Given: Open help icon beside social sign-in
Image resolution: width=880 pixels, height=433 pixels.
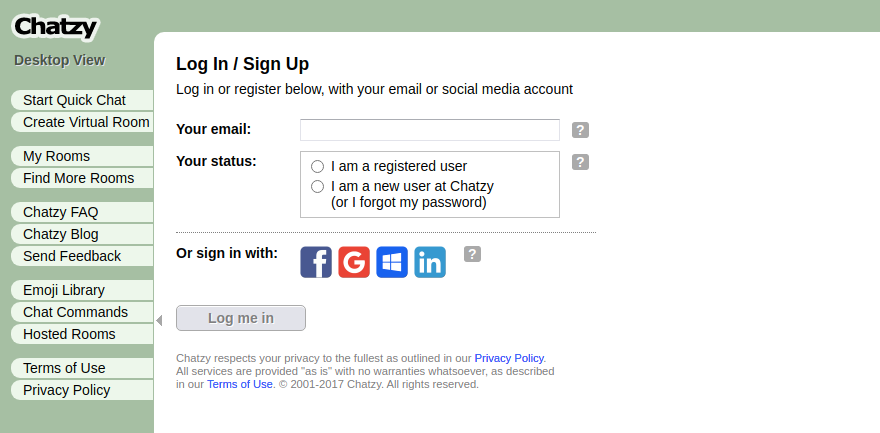Looking at the screenshot, I should (473, 254).
